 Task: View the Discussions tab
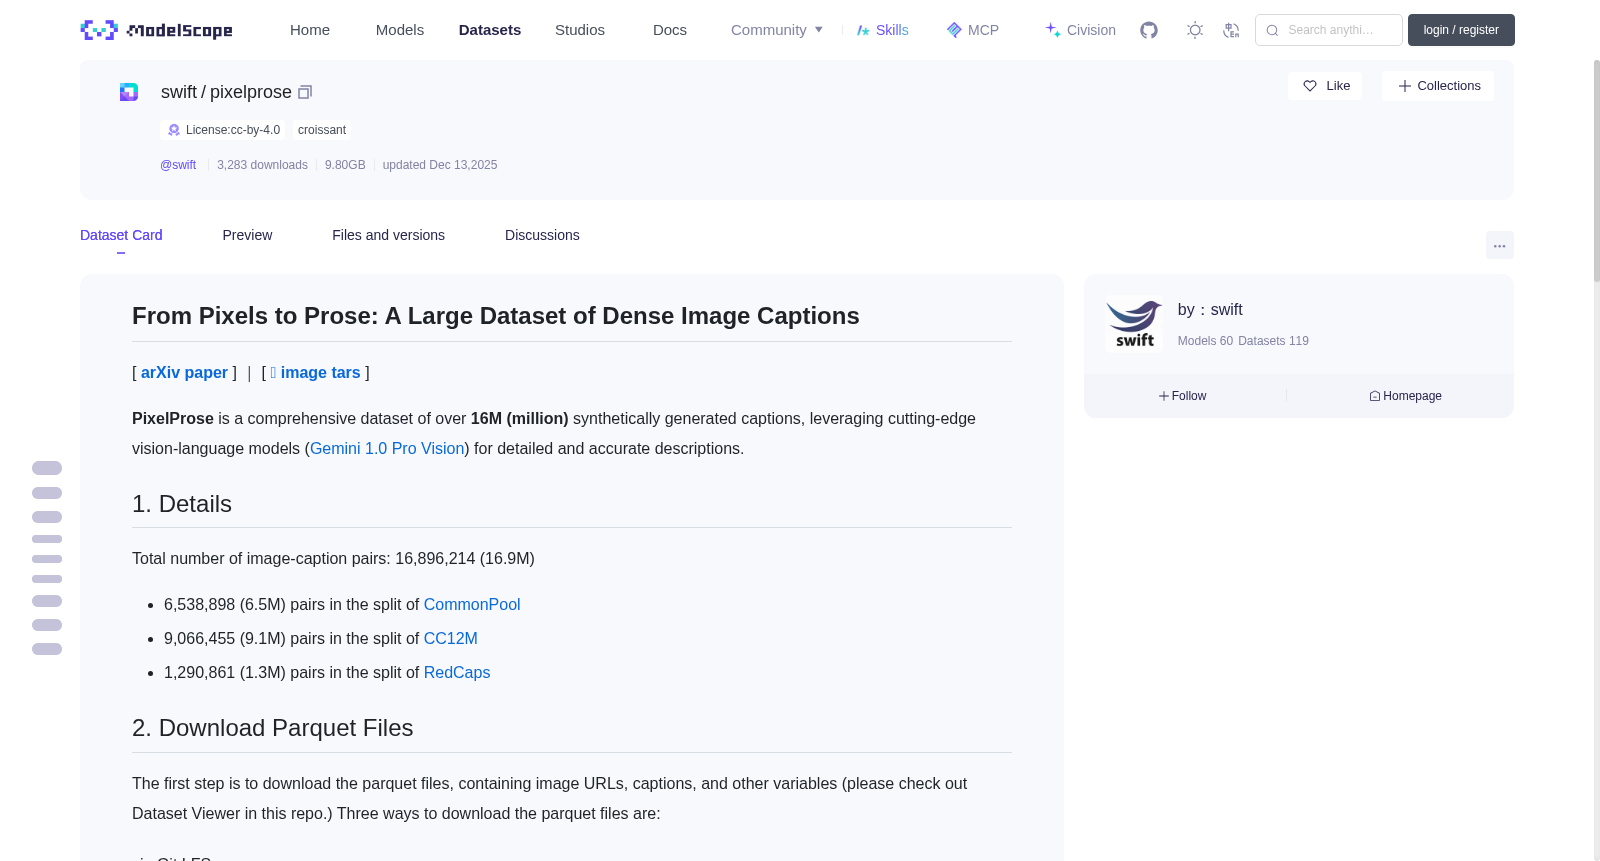click(542, 235)
